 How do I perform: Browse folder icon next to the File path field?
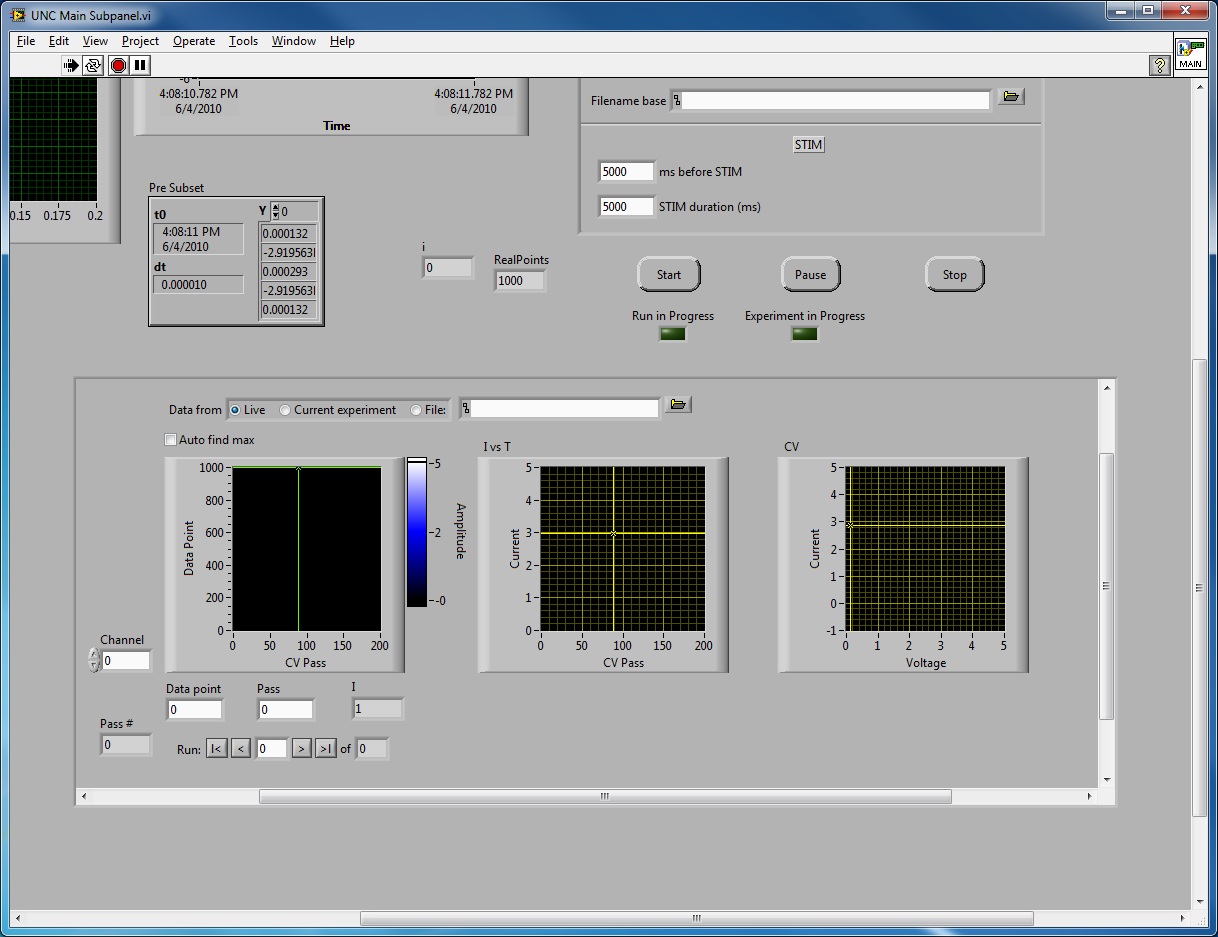pos(678,404)
